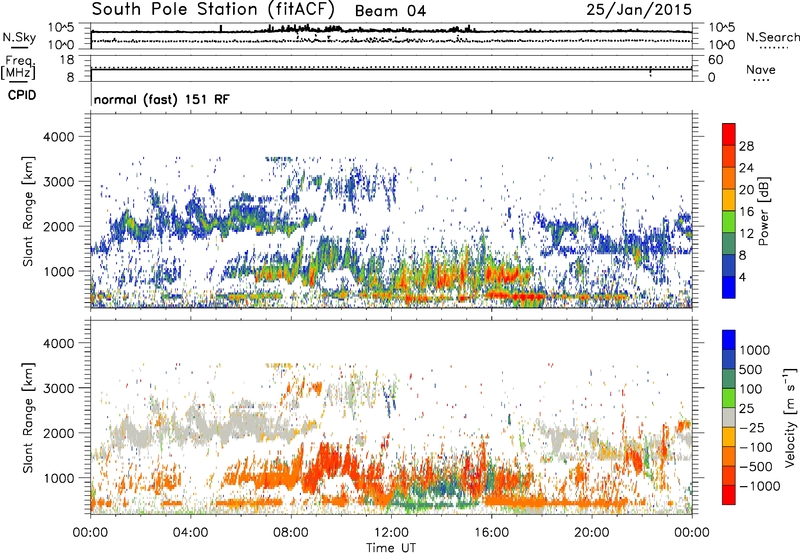Click the 'Freq. [MHz]' axis label
This screenshot has height=554, width=800.
pos(19,68)
